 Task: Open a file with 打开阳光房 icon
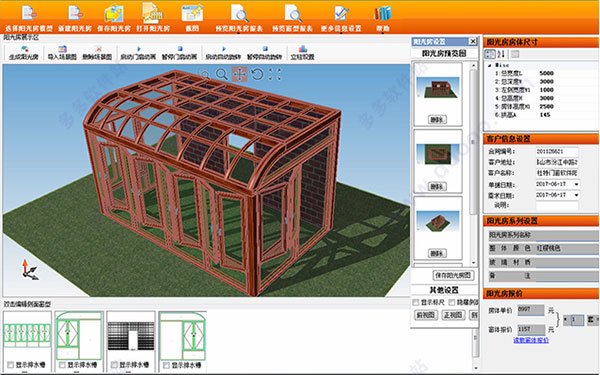tap(153, 17)
